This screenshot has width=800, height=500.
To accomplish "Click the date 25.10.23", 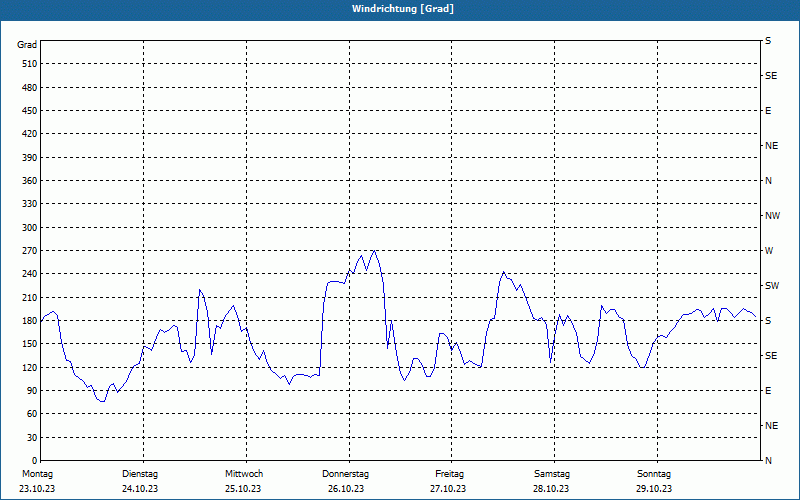I will [x=243, y=488].
